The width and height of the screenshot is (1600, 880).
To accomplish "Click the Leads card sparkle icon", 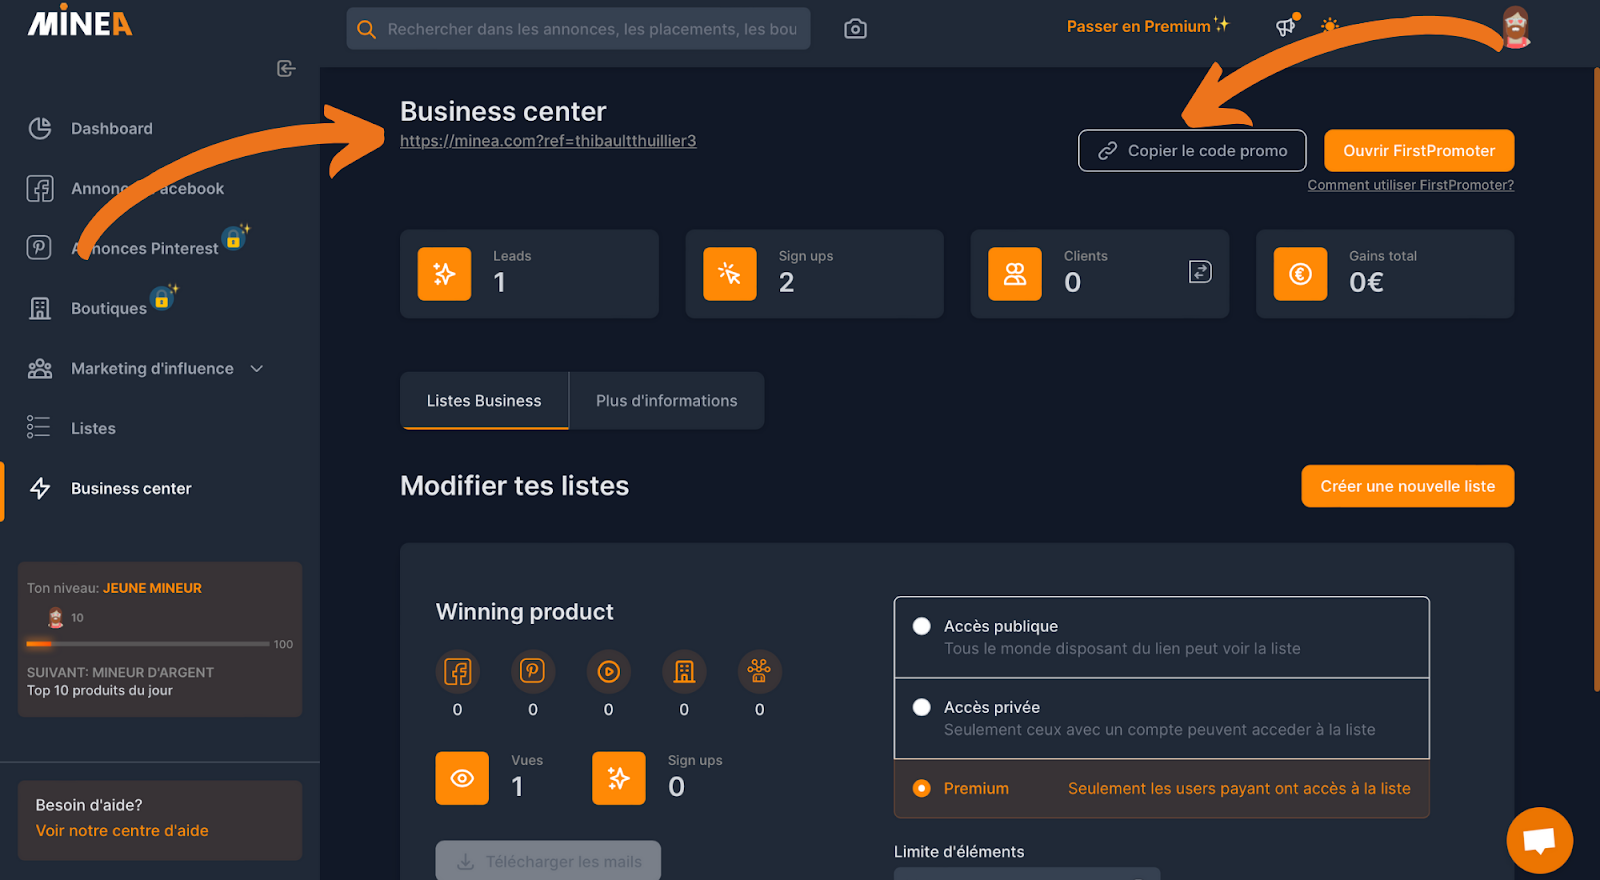I will 444,274.
